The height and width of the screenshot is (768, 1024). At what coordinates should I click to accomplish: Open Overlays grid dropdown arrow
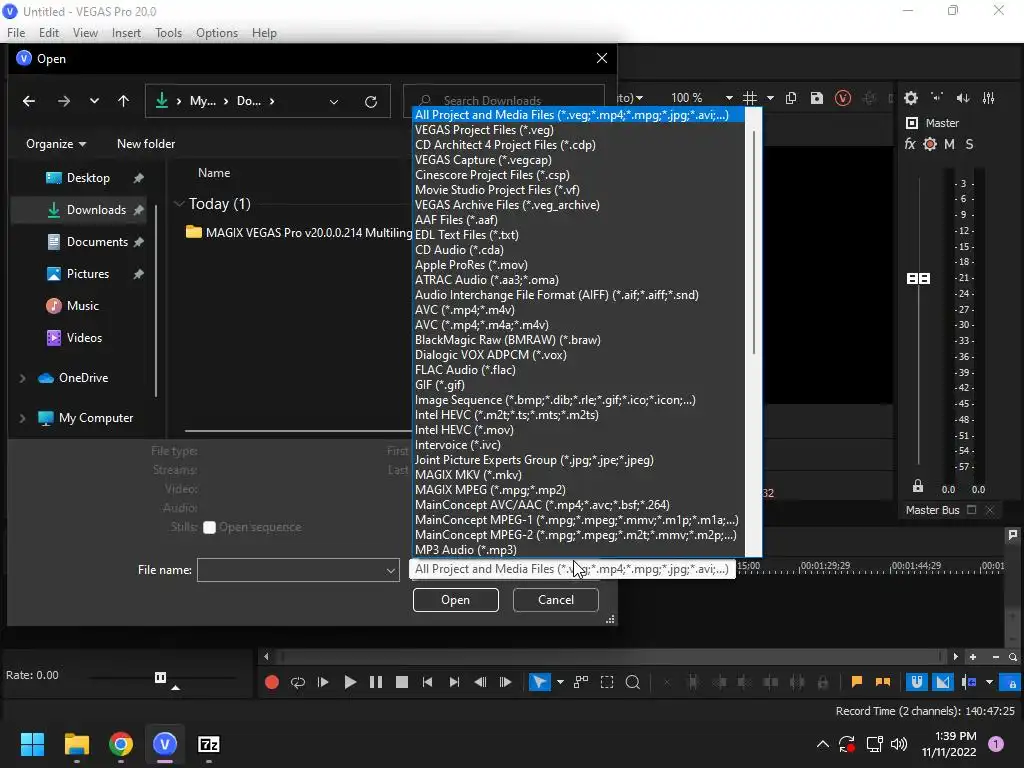[771, 98]
